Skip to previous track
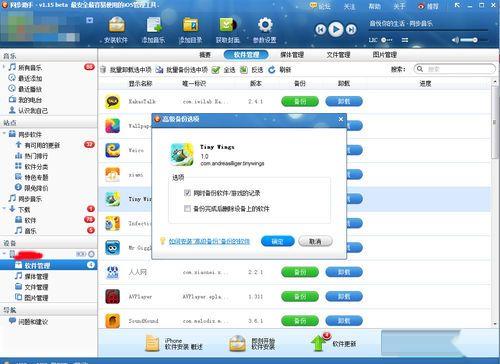 (321, 30)
